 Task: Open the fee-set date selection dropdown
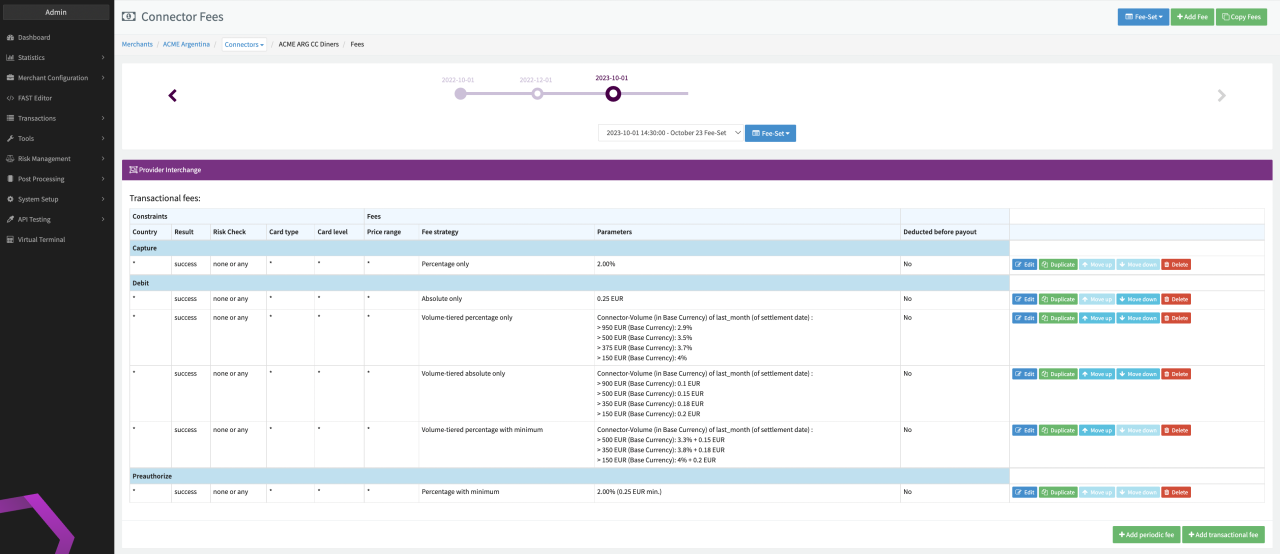click(x=671, y=133)
